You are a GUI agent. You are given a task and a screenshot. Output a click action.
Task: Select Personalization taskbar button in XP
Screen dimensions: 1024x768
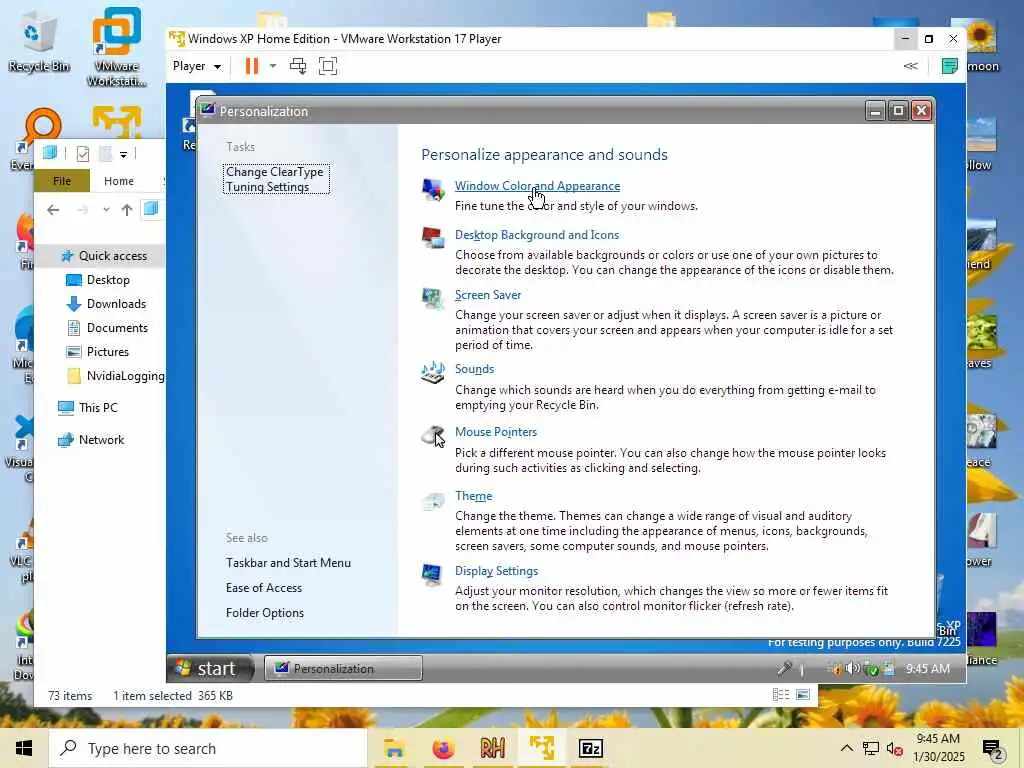click(344, 668)
